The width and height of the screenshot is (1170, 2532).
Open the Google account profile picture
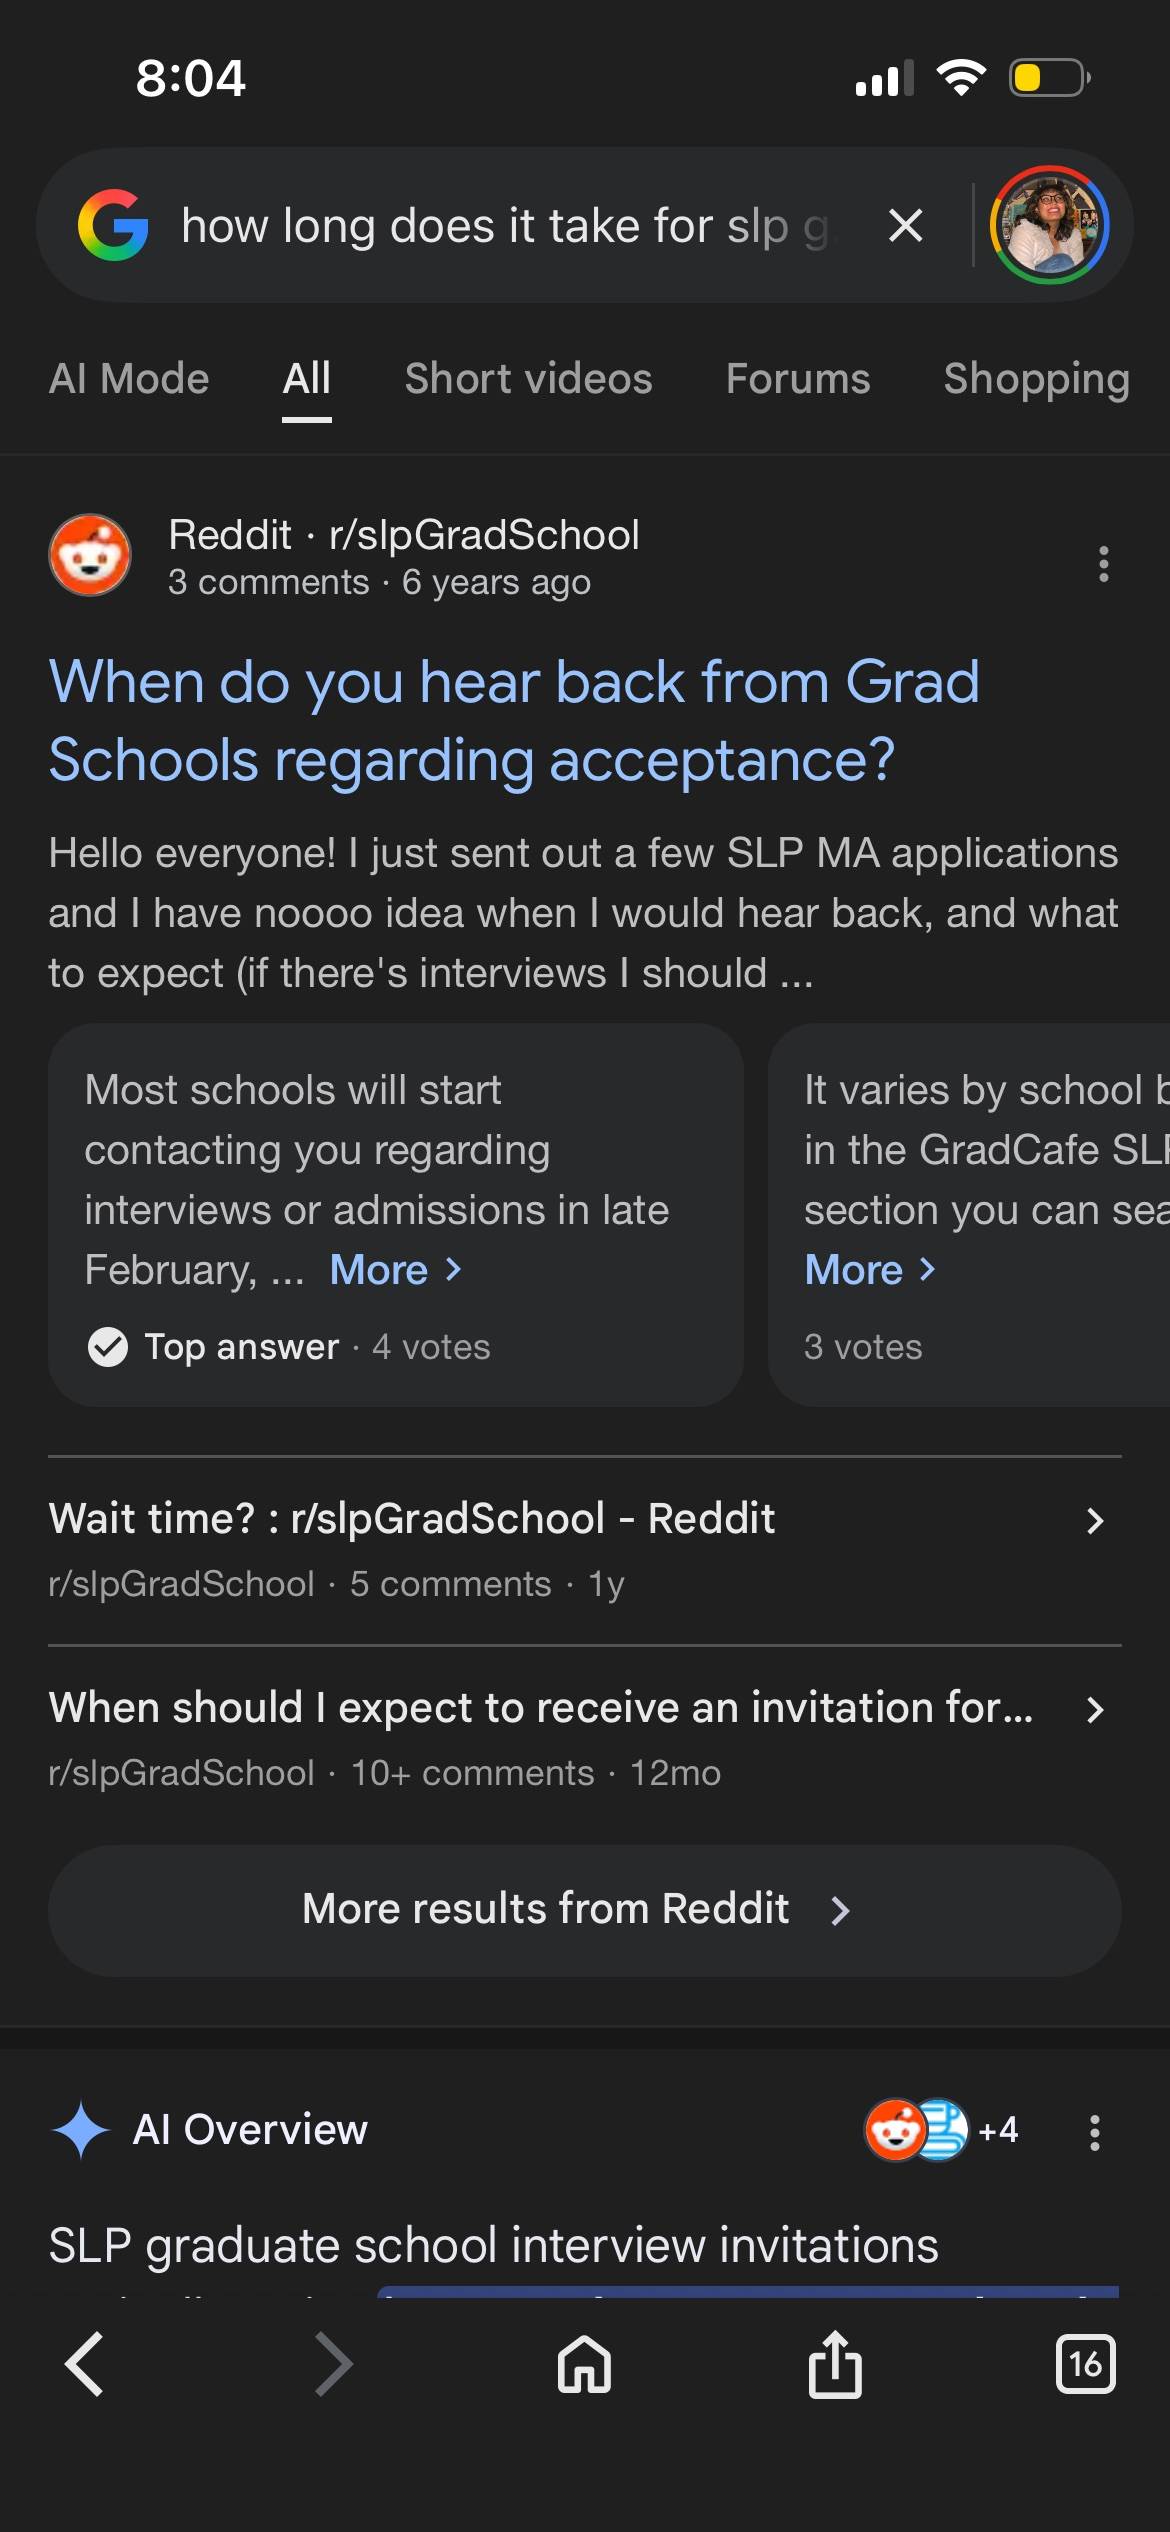coord(1049,225)
